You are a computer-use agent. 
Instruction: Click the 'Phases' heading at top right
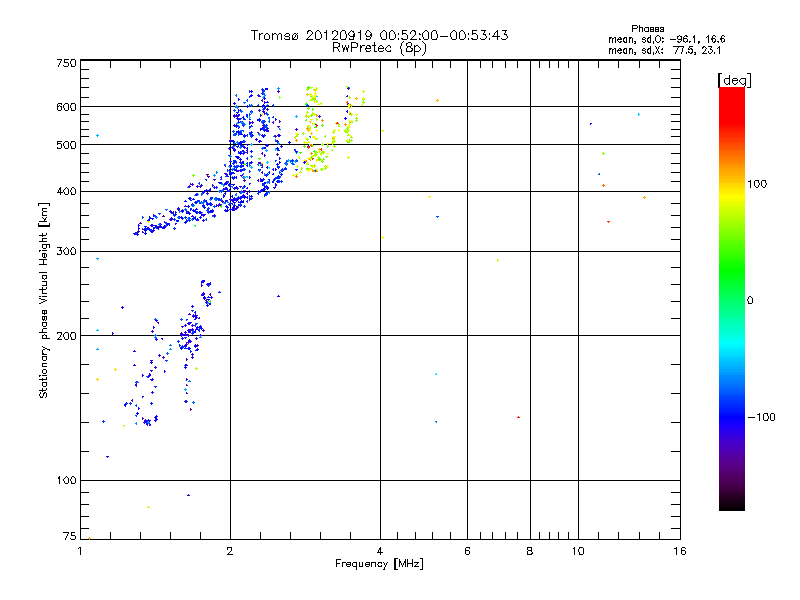[x=647, y=29]
